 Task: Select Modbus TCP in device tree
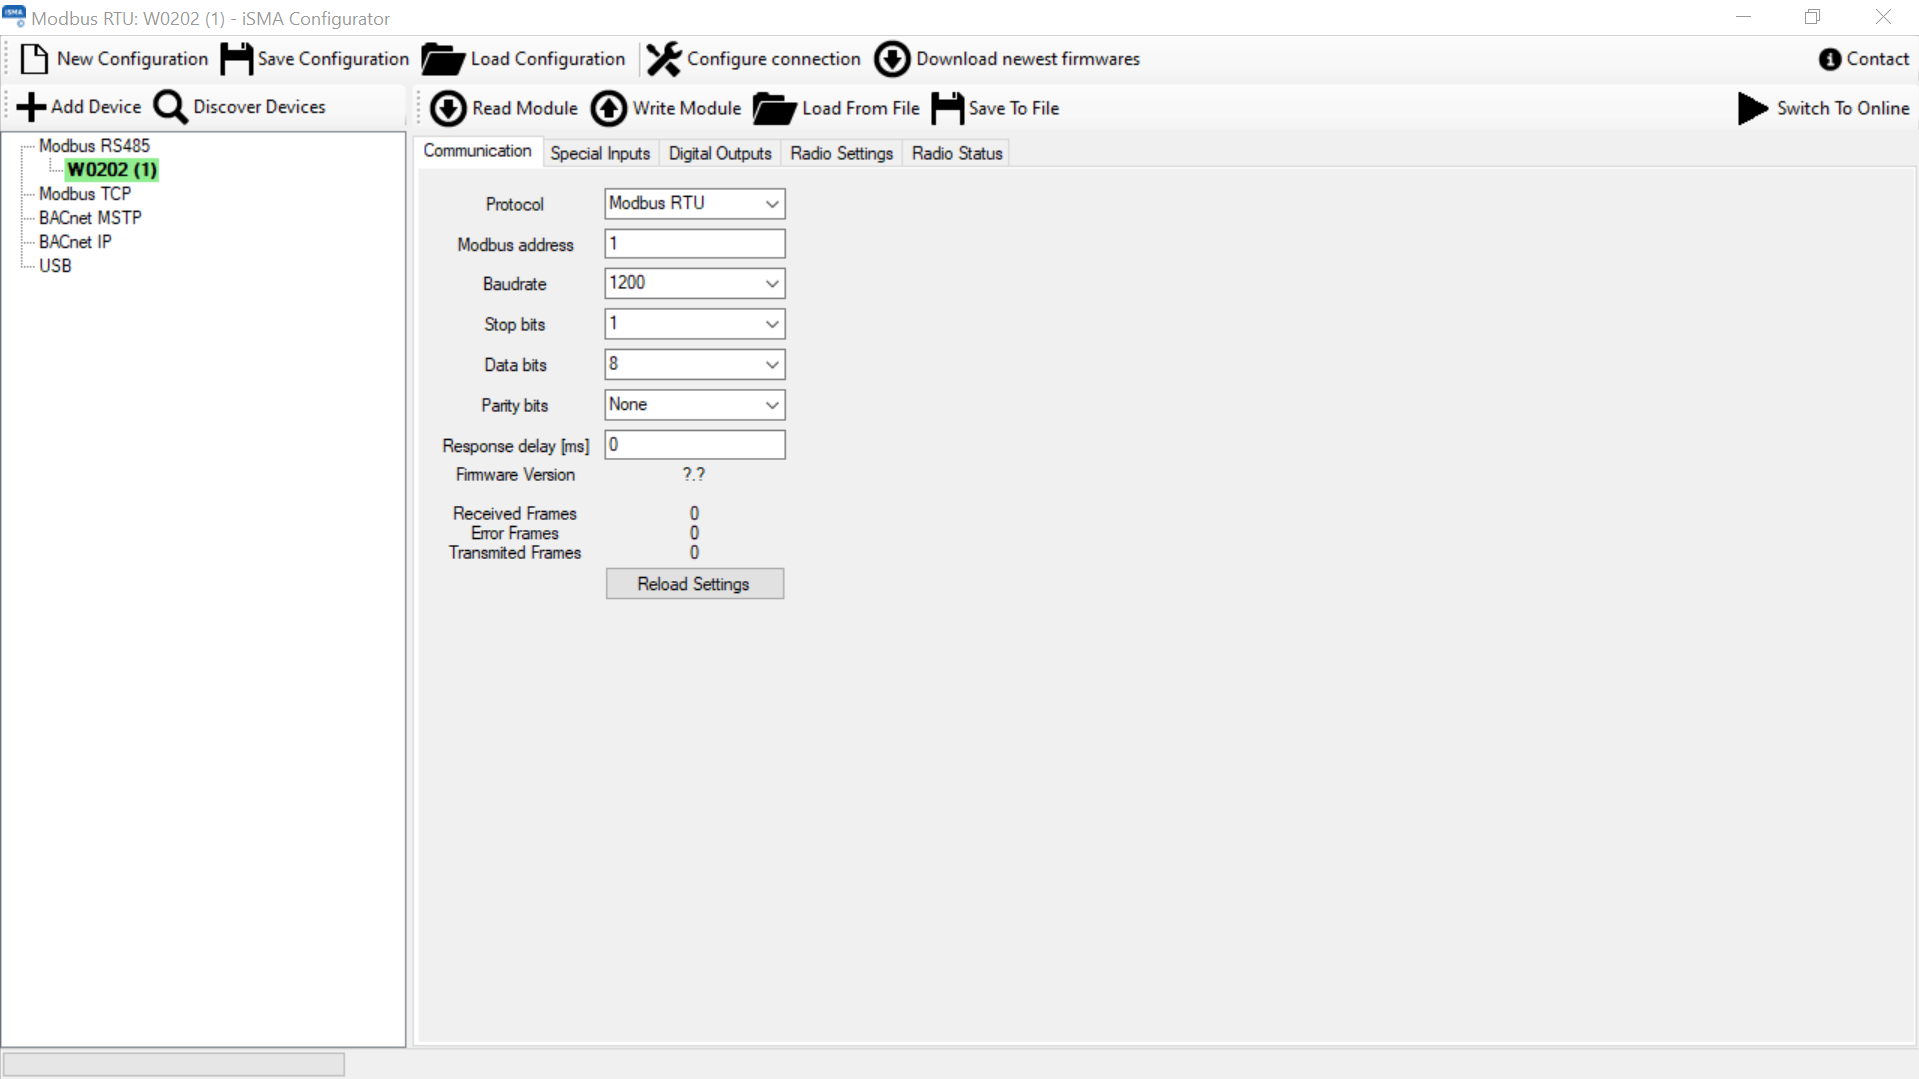pos(85,194)
